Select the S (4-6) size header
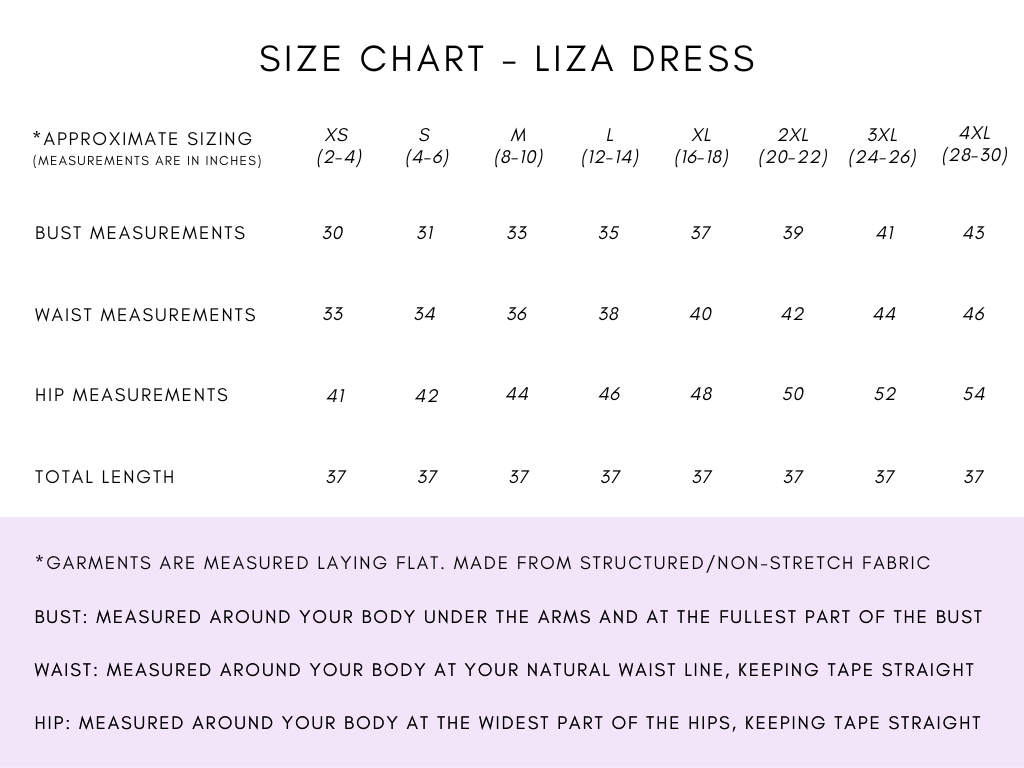1024x768 pixels. point(426,146)
